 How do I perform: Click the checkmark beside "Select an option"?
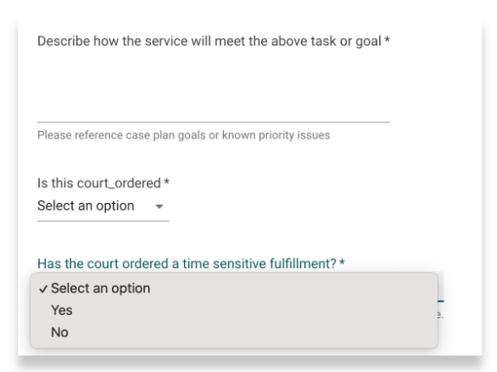[43, 289]
